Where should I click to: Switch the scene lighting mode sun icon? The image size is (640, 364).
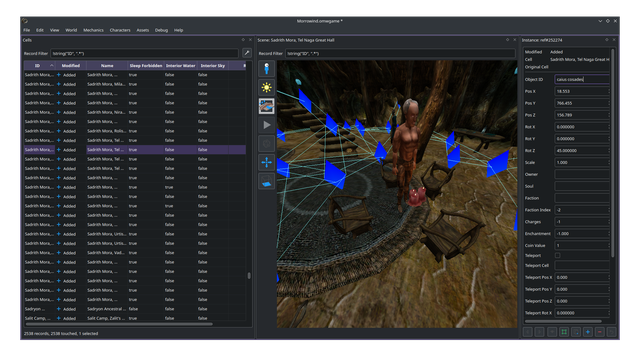[267, 87]
